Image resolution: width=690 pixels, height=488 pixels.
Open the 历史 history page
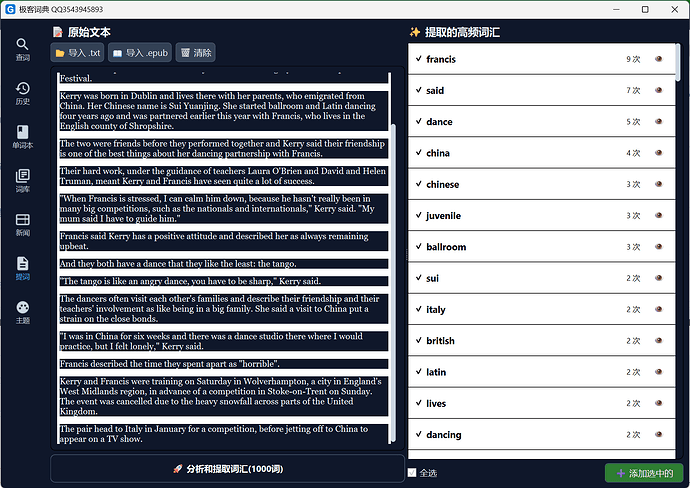coord(22,92)
